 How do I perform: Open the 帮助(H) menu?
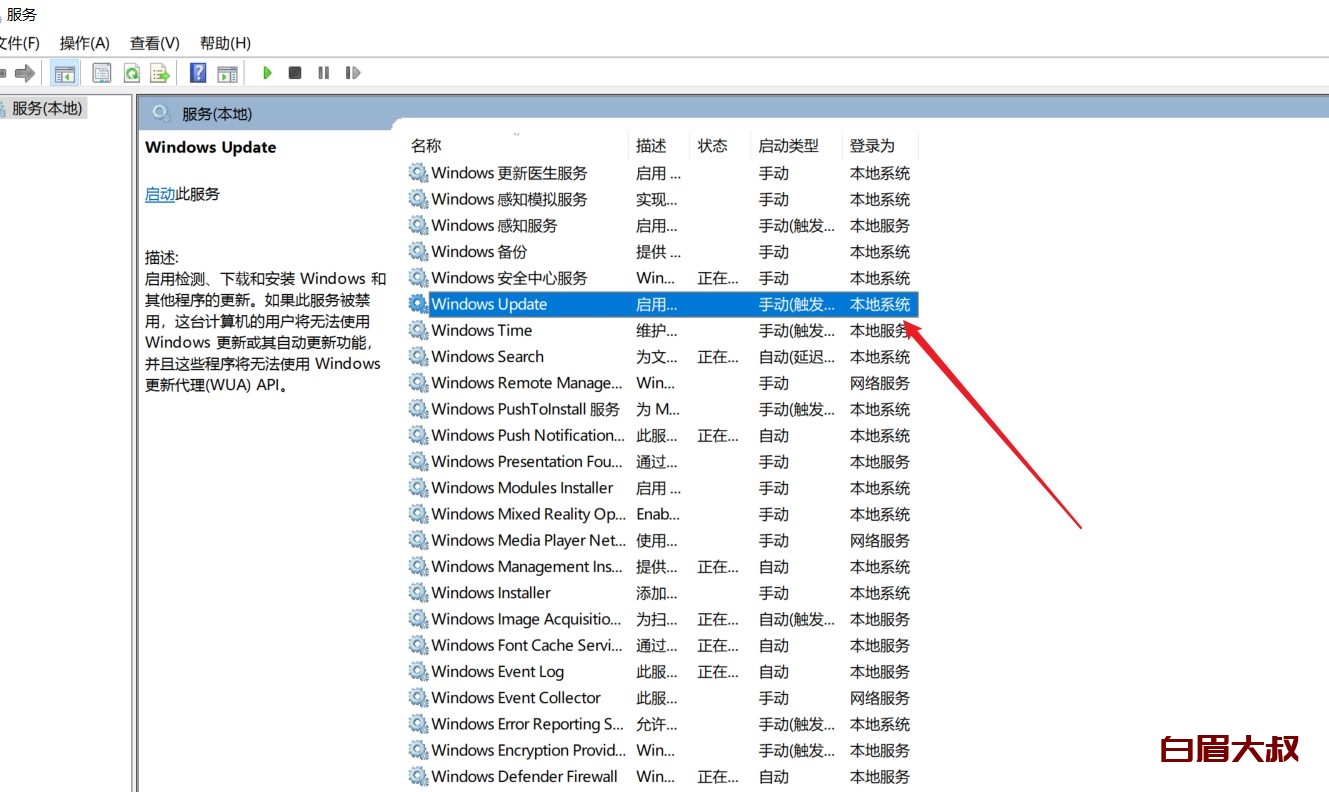point(225,43)
